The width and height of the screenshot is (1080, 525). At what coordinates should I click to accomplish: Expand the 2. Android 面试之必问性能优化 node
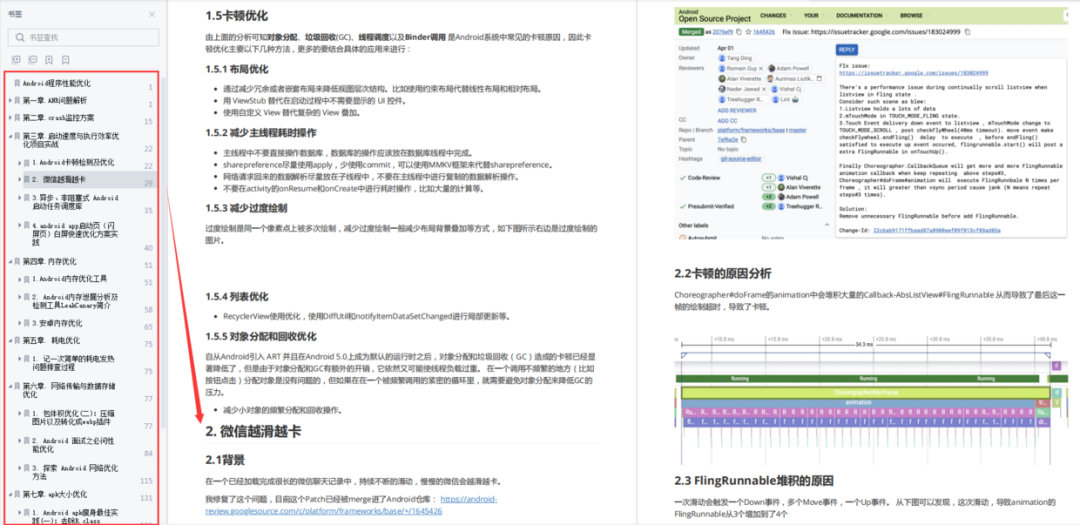19,440
